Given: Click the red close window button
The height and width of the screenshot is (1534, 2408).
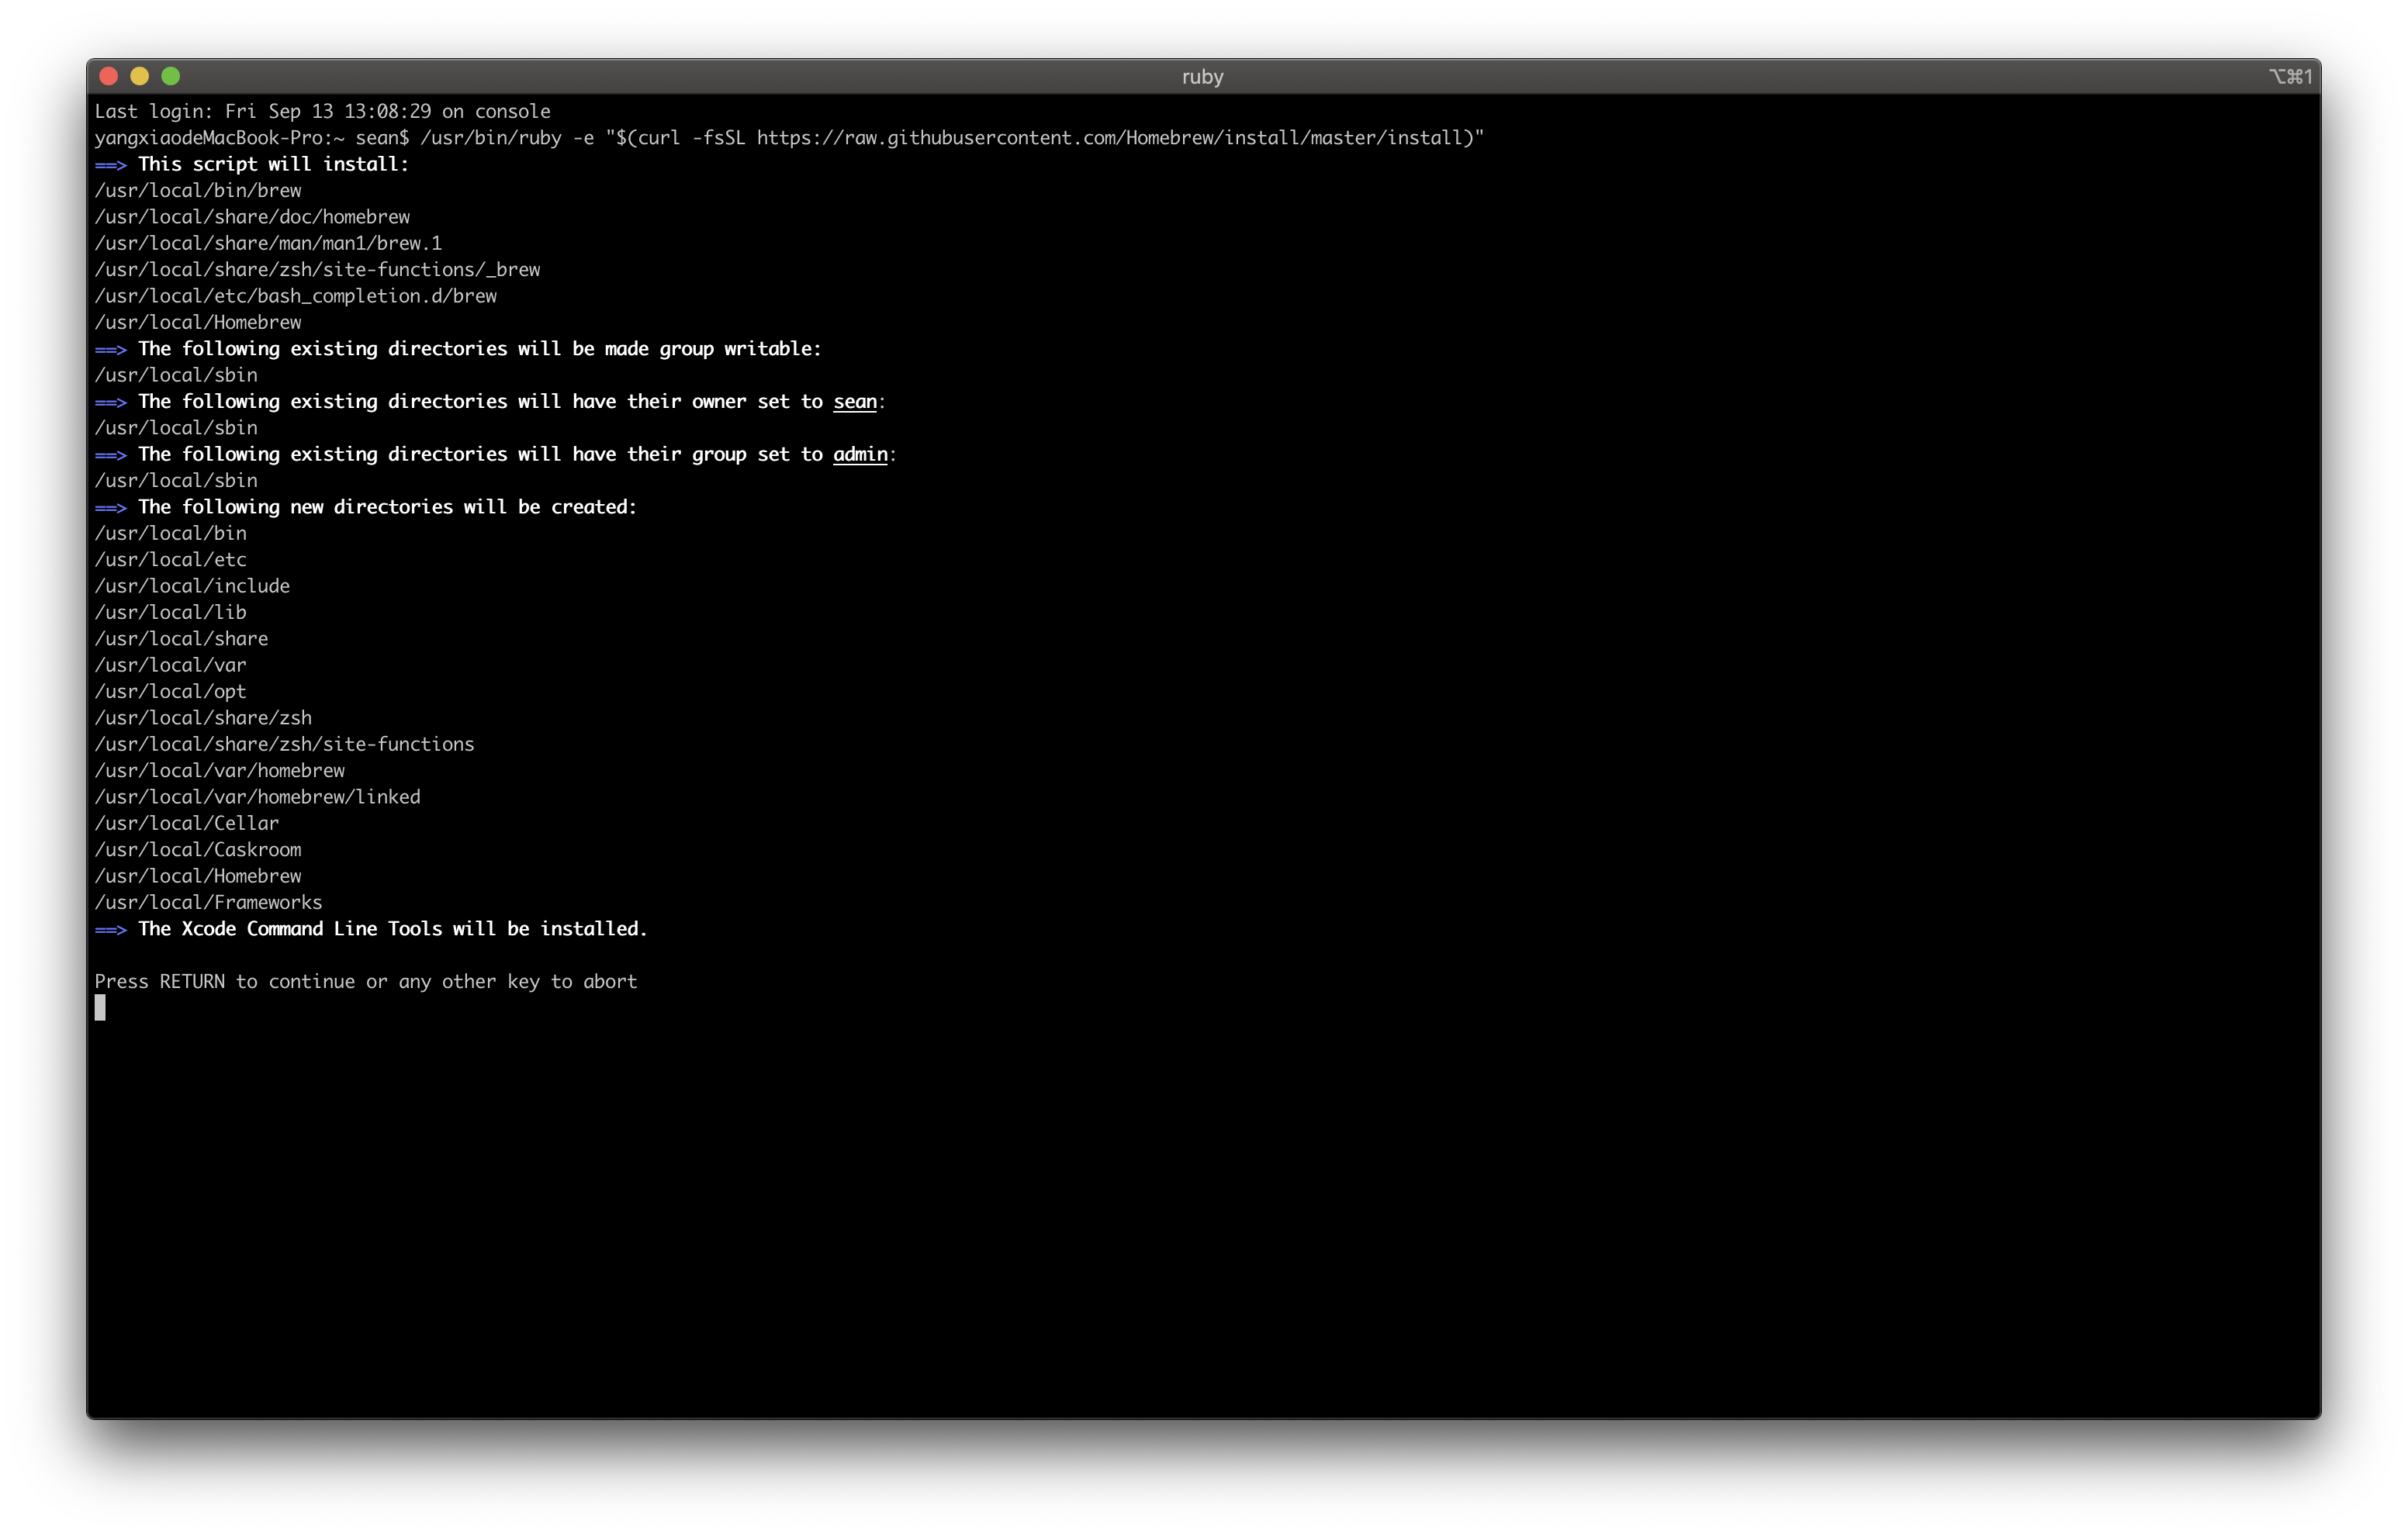Looking at the screenshot, I should 109,76.
